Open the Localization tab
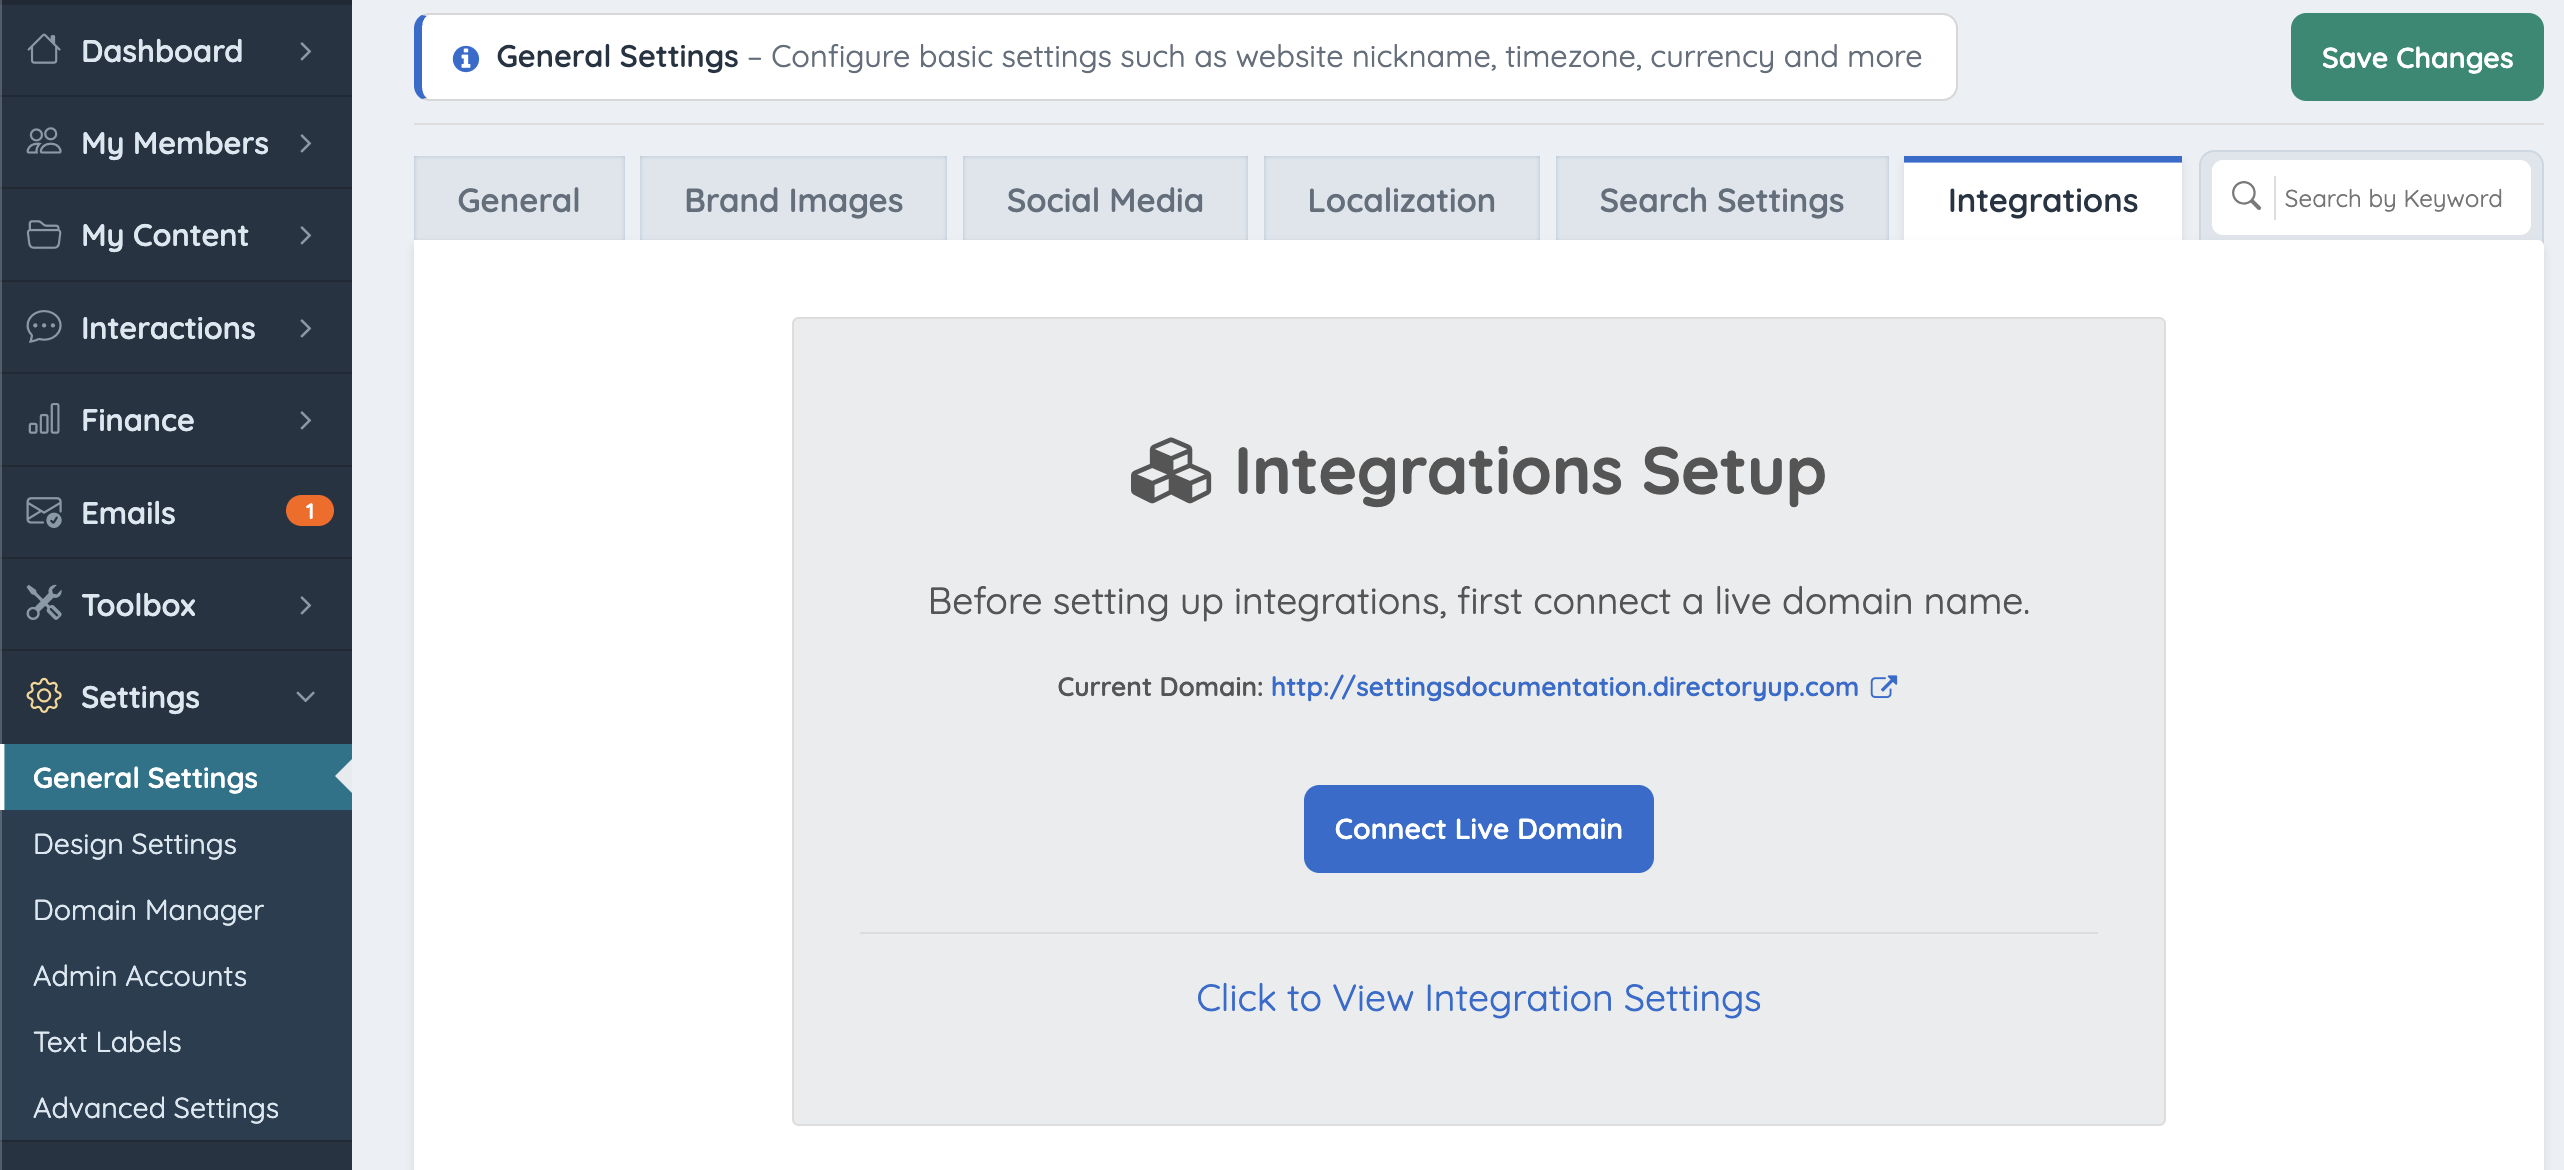This screenshot has width=2564, height=1170. pyautogui.click(x=1401, y=200)
